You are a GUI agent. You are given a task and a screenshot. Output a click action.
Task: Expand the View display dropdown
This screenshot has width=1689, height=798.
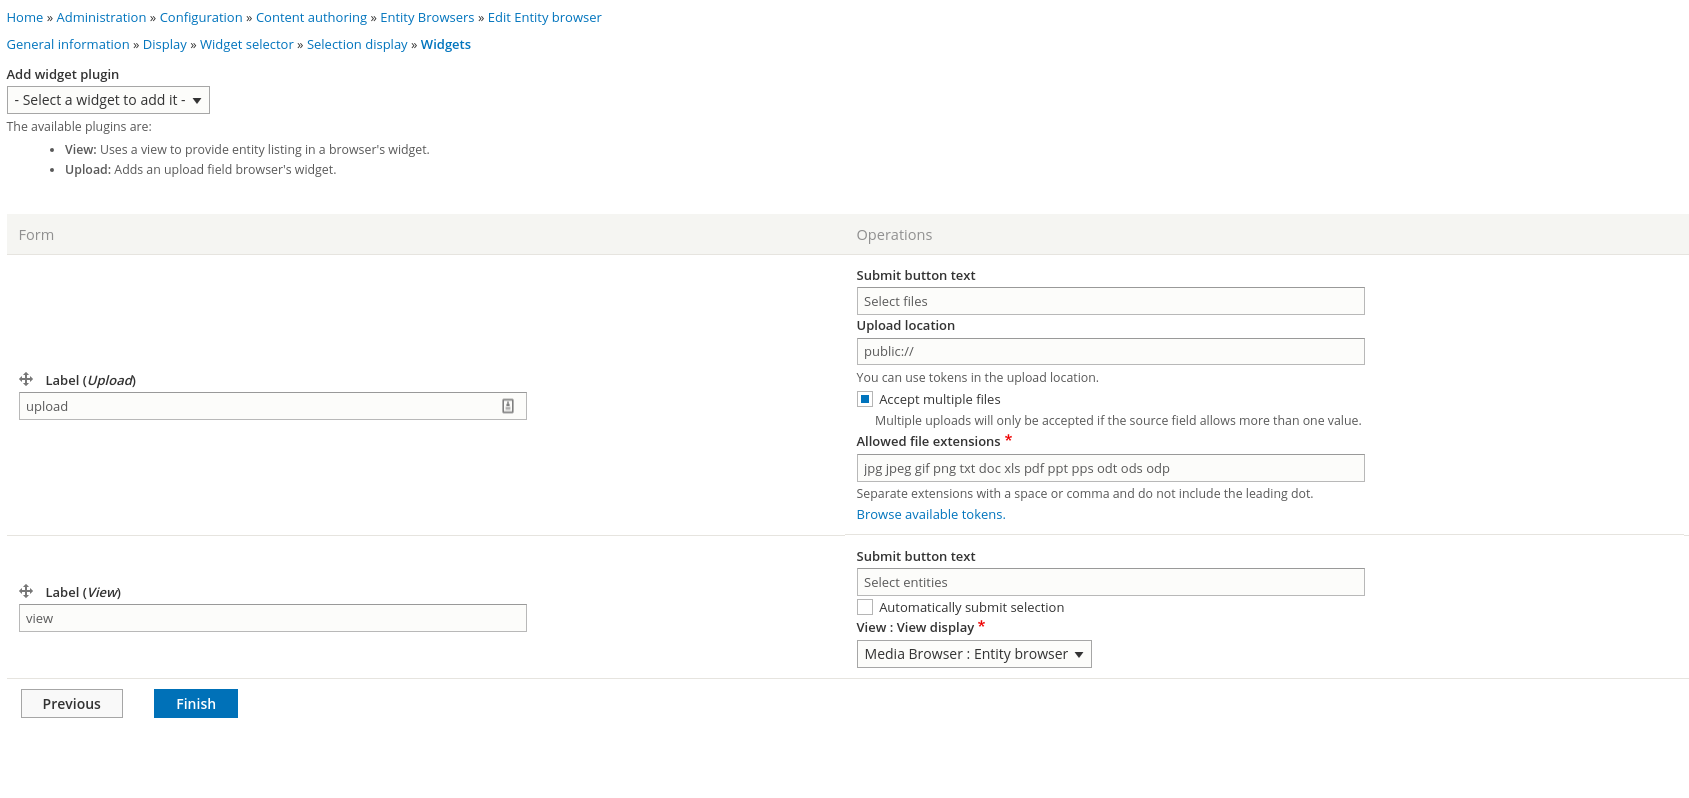[973, 654]
